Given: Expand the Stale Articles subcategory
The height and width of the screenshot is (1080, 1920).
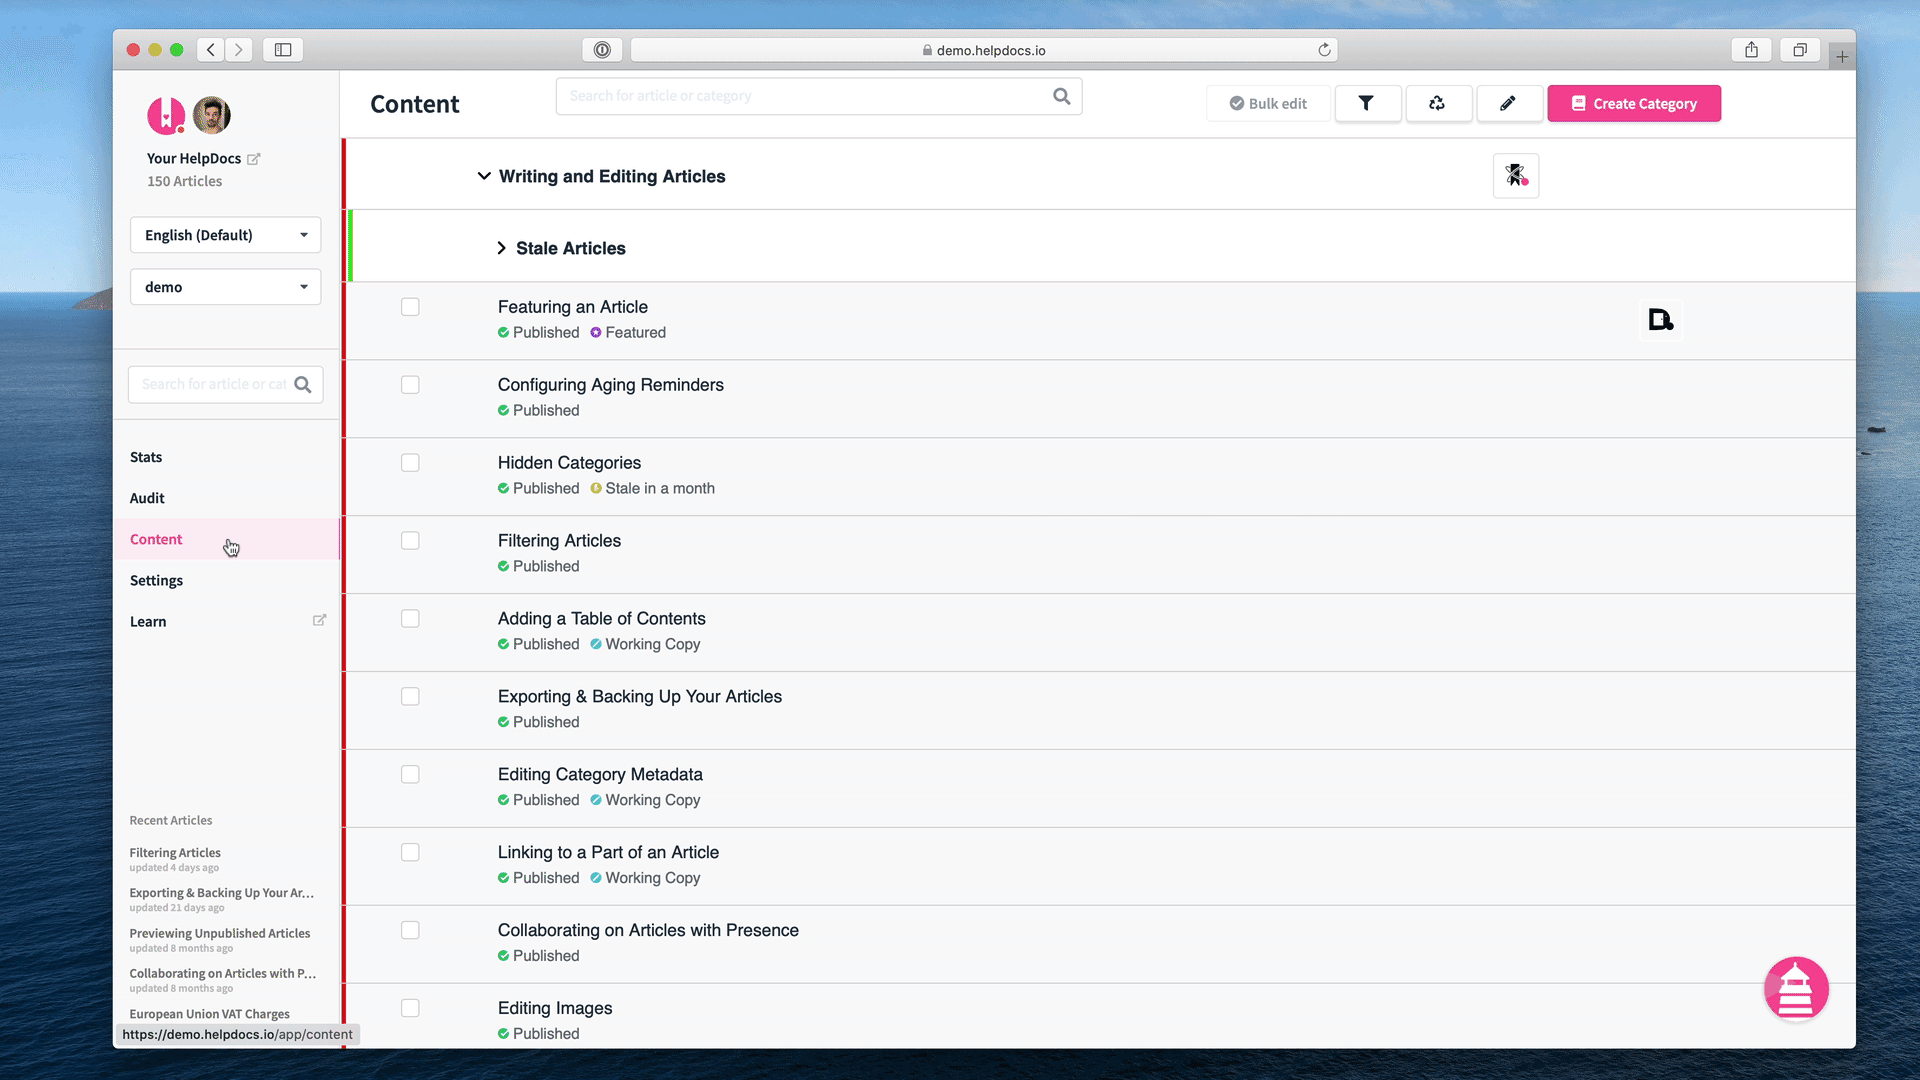Looking at the screenshot, I should [501, 248].
